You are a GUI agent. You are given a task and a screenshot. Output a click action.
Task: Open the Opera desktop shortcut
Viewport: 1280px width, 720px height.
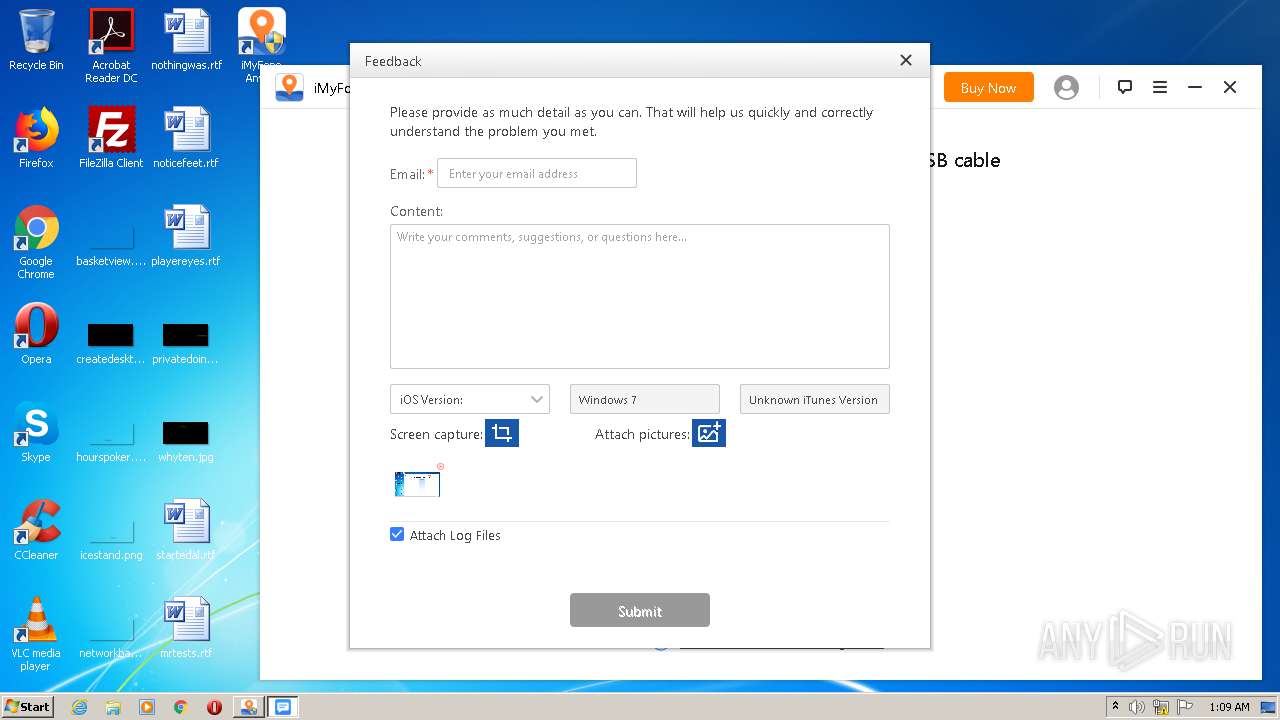pyautogui.click(x=36, y=334)
